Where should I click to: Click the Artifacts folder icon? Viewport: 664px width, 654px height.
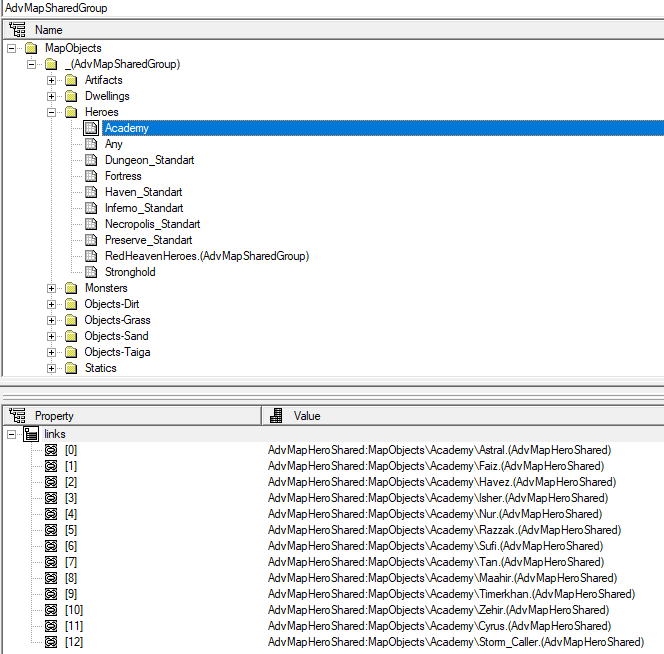71,80
